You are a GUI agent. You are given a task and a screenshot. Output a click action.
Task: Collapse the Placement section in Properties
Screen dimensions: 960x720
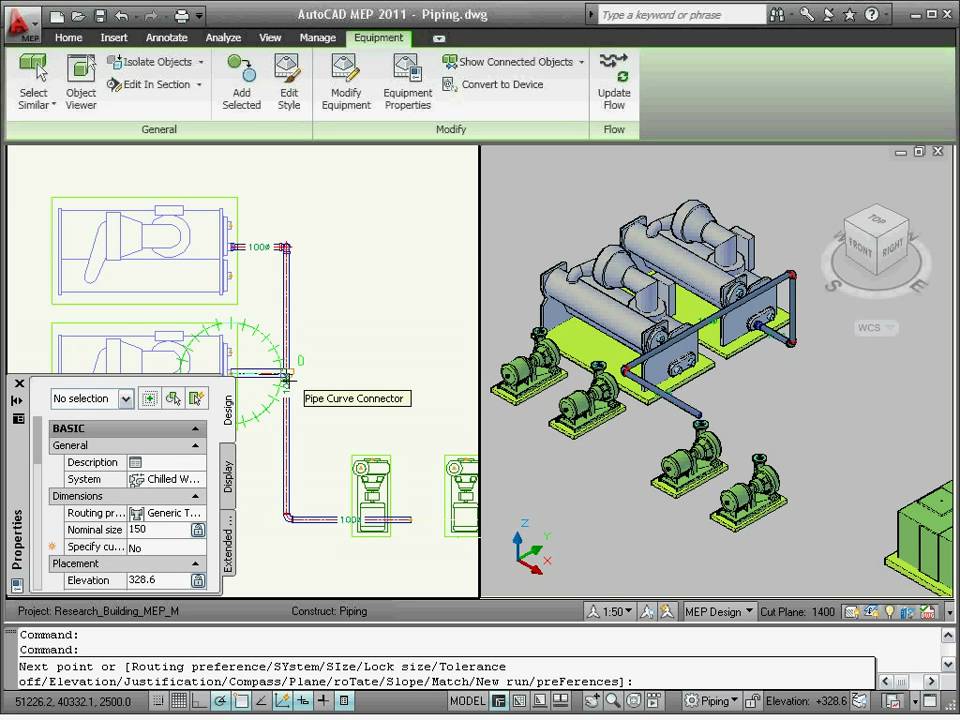pyautogui.click(x=195, y=564)
